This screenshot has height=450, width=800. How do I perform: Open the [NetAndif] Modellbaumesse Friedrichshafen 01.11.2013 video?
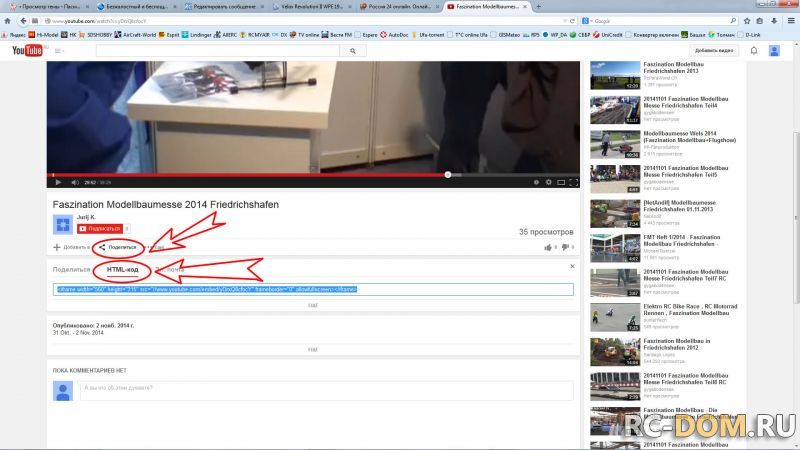click(679, 206)
